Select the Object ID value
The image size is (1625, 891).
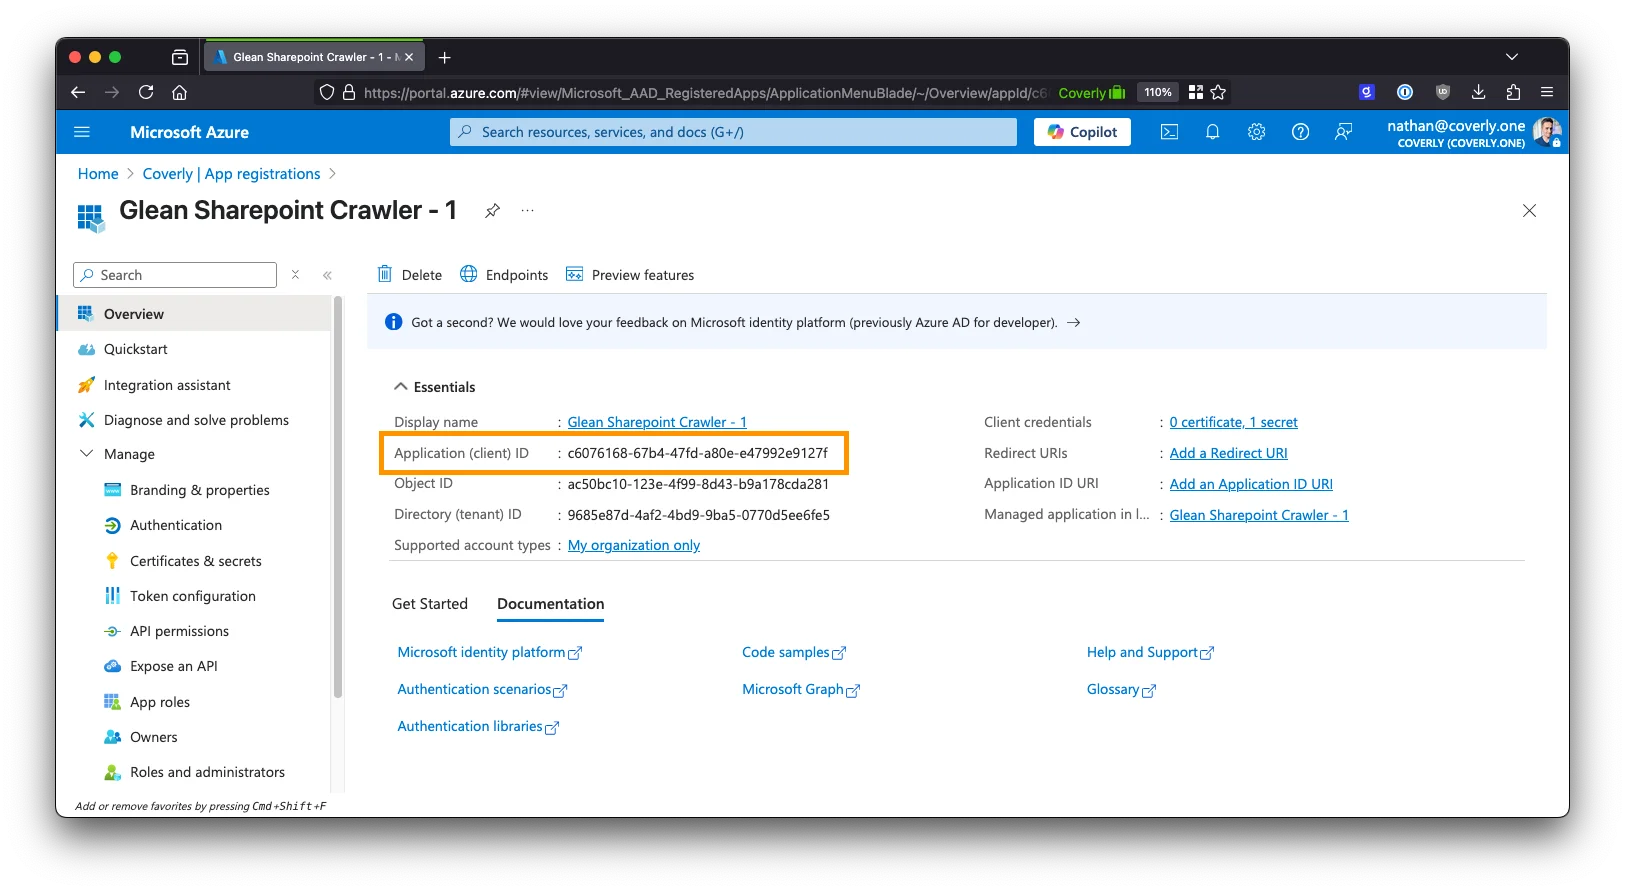pos(698,484)
